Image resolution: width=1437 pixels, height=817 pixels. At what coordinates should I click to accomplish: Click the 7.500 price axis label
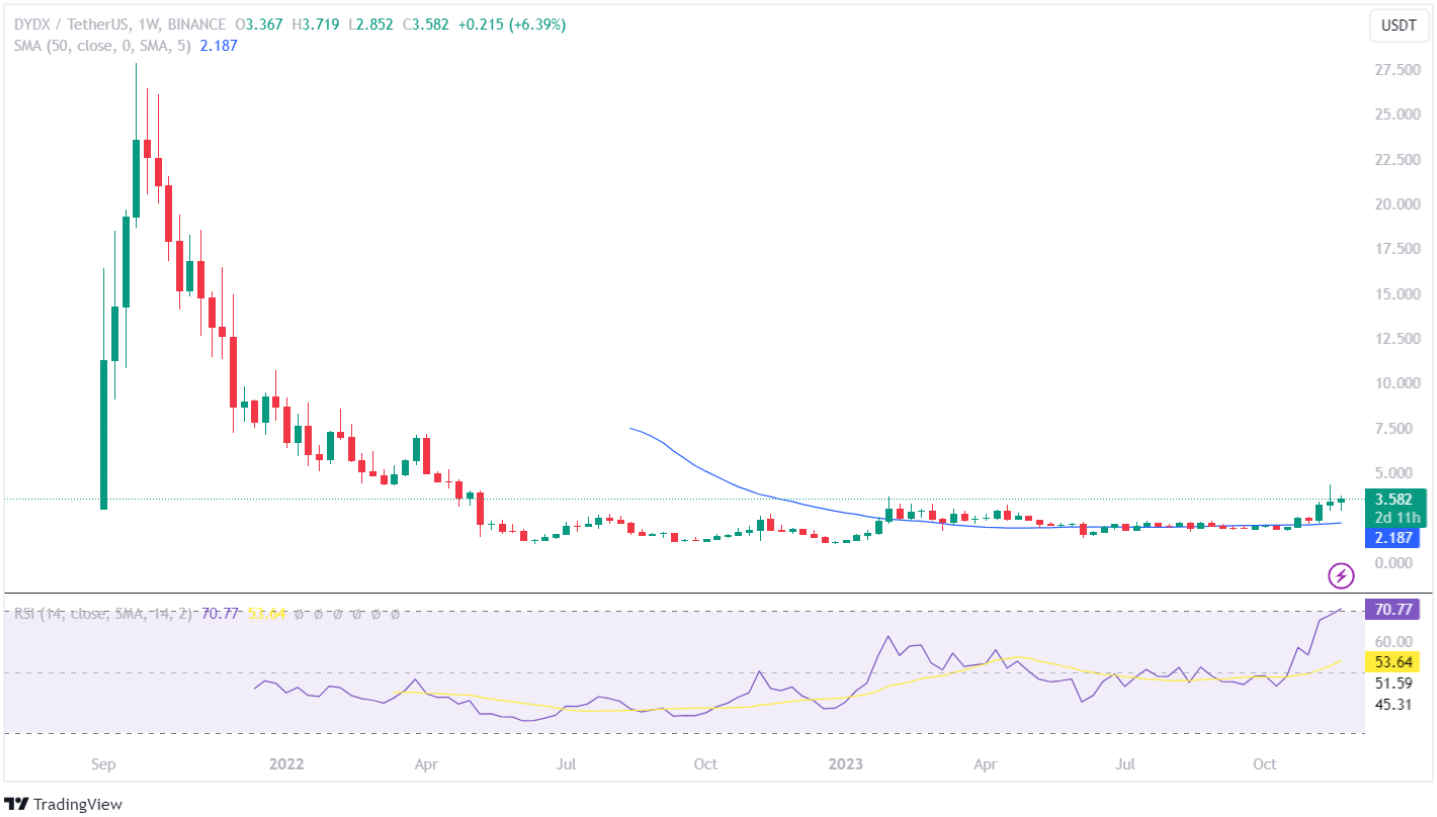point(1396,428)
